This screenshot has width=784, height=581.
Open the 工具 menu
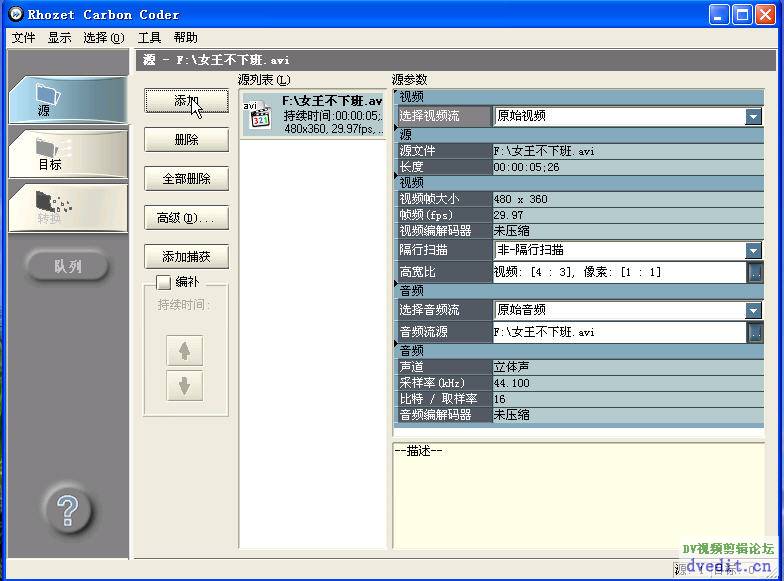pyautogui.click(x=149, y=38)
